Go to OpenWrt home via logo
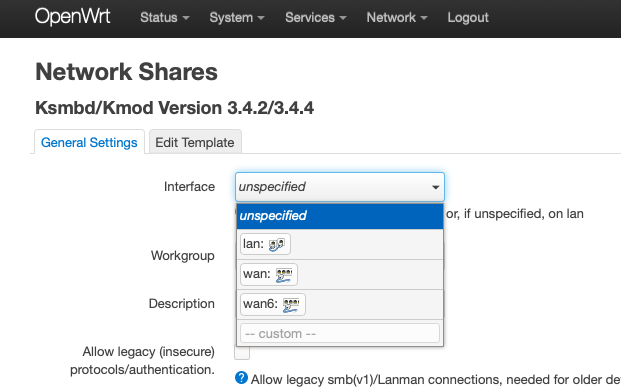Screen dimensions: 621x388 [x=72, y=17]
